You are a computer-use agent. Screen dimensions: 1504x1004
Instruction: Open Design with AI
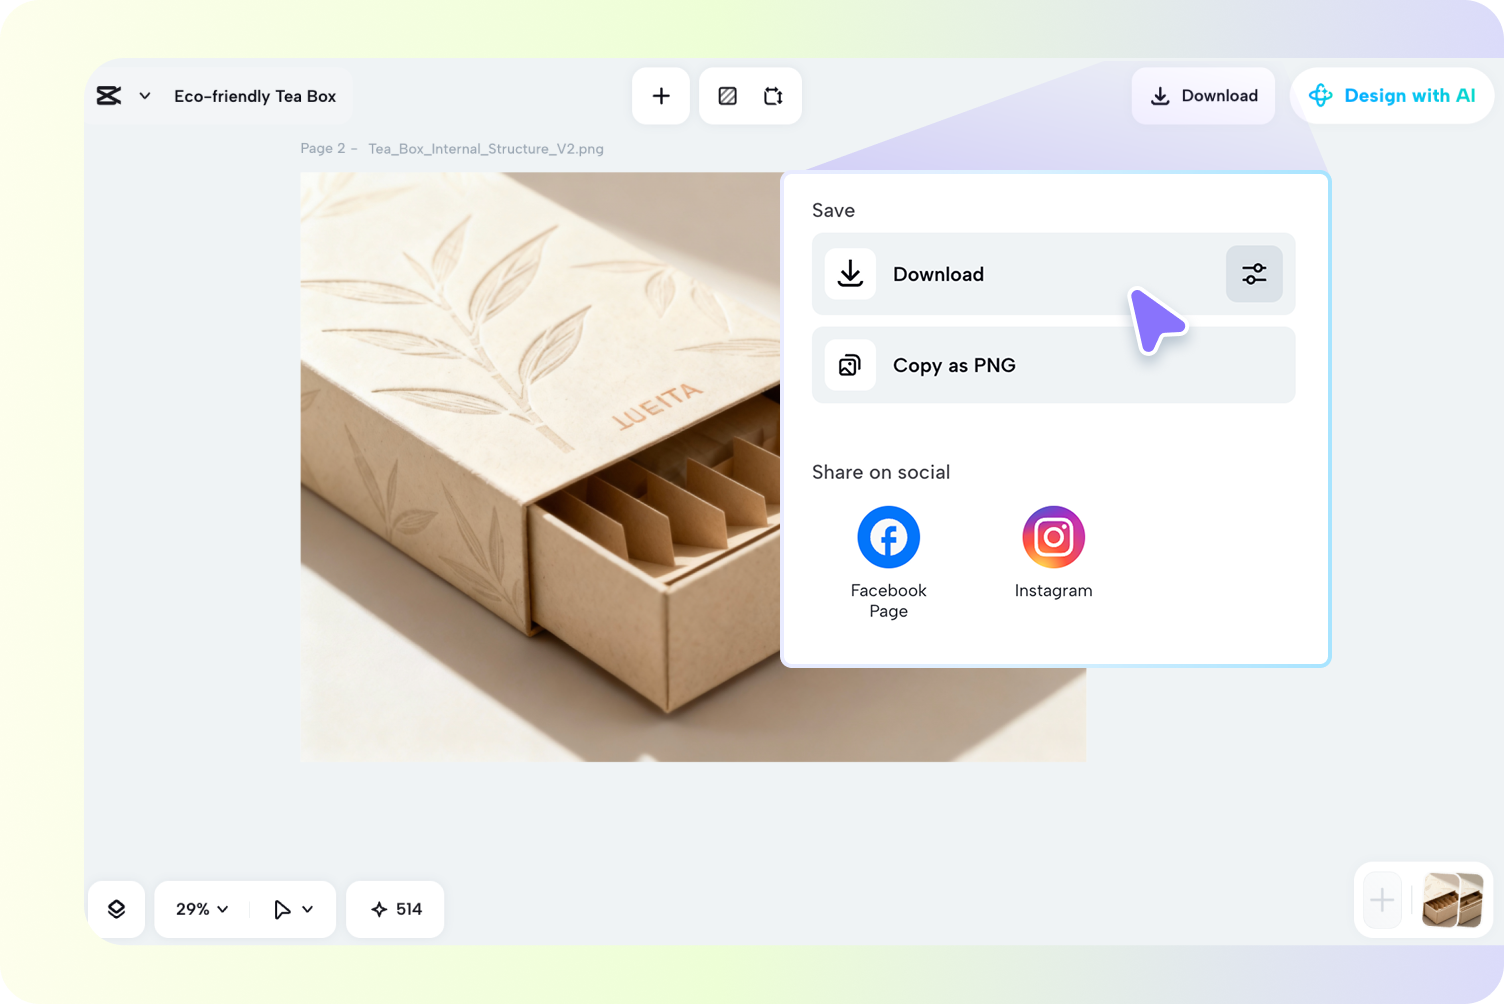coord(1392,96)
